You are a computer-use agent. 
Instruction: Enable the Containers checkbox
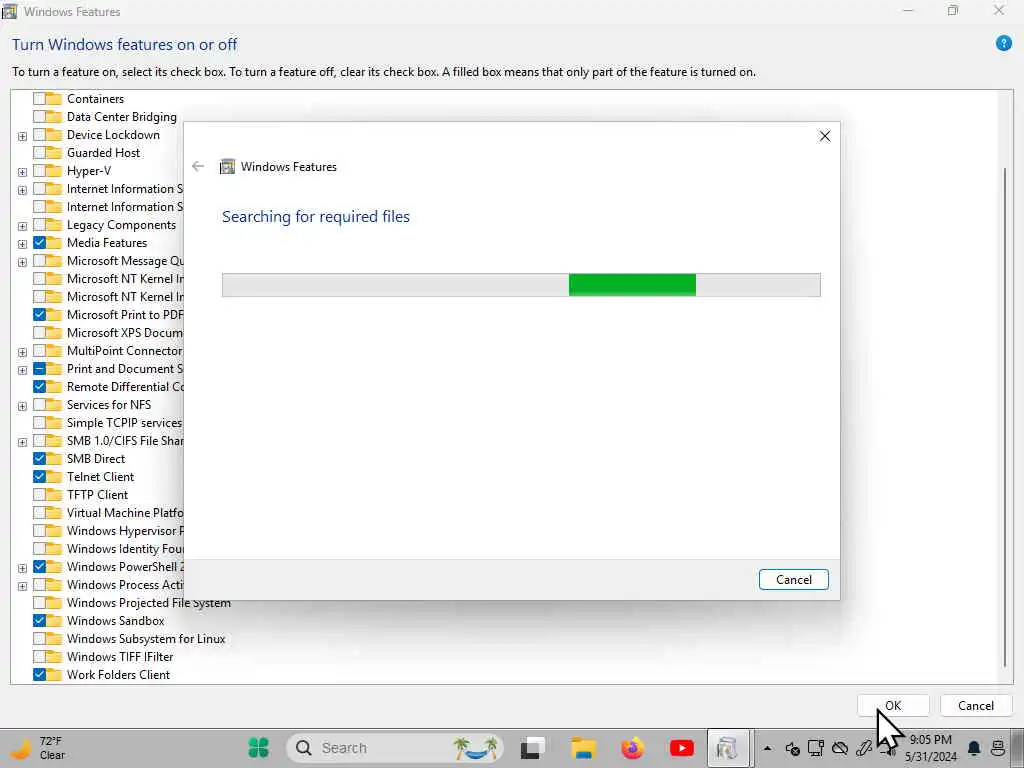coord(39,99)
